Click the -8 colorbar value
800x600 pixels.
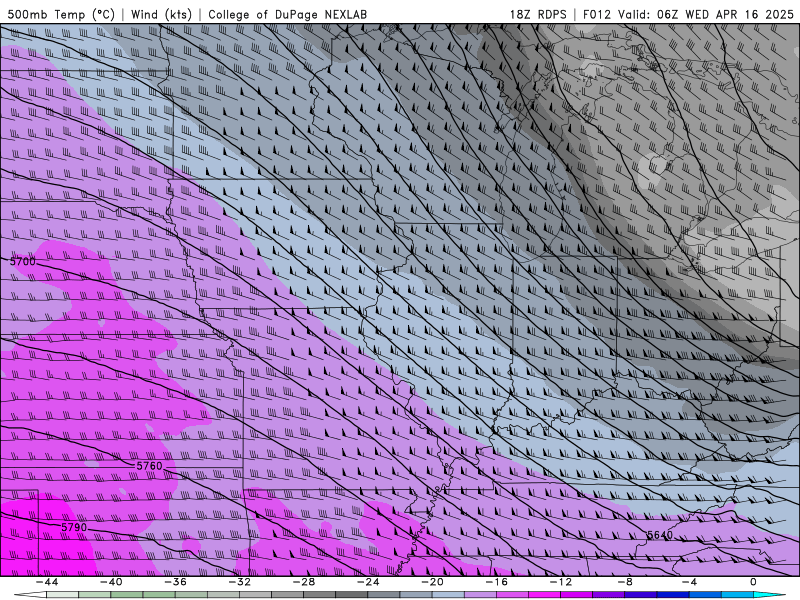point(624,582)
